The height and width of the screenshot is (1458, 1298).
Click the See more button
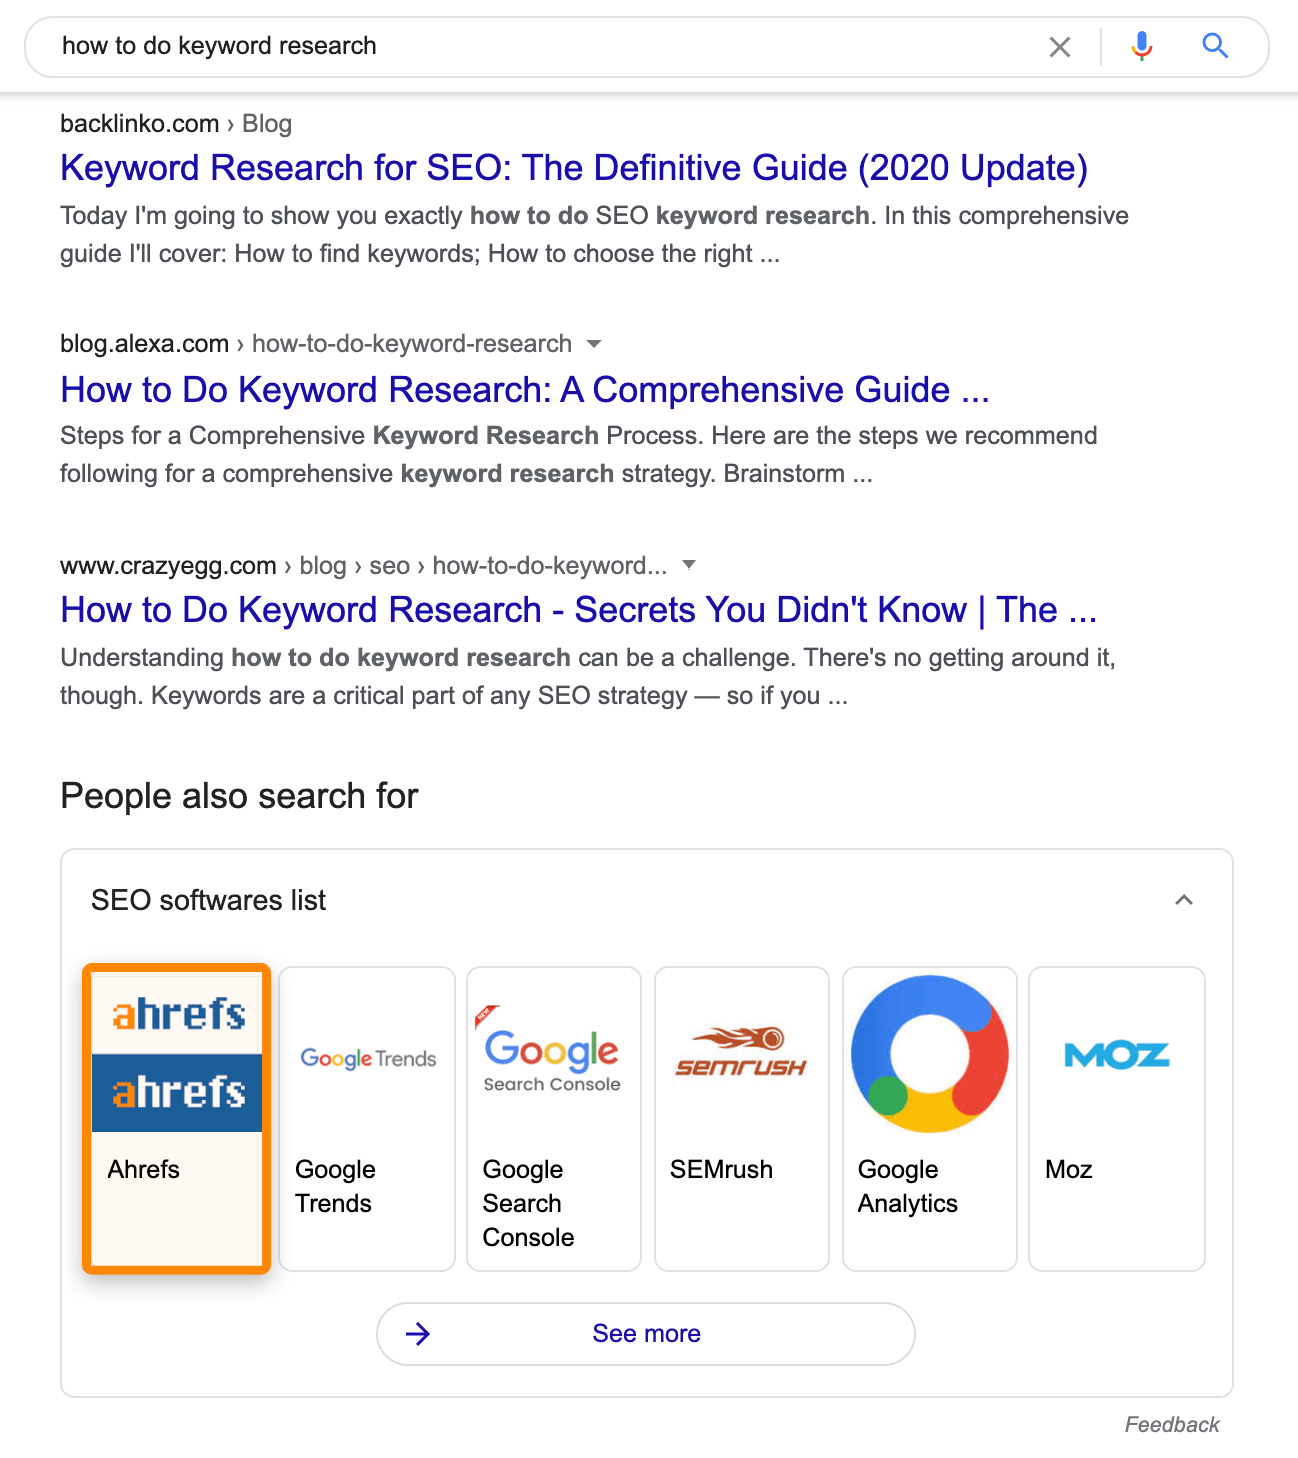coord(645,1333)
